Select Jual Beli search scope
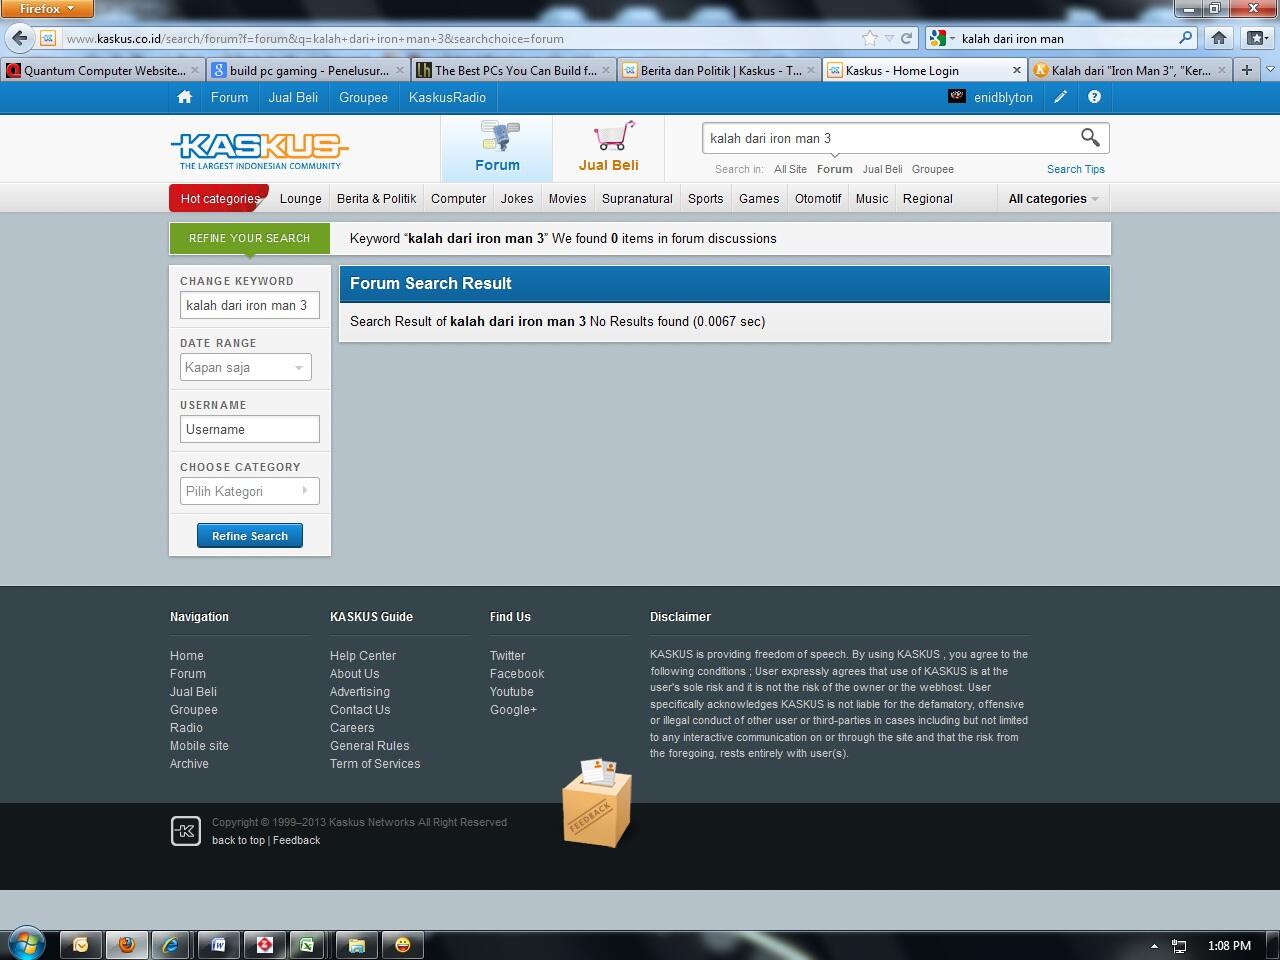The height and width of the screenshot is (960, 1280). coord(882,169)
